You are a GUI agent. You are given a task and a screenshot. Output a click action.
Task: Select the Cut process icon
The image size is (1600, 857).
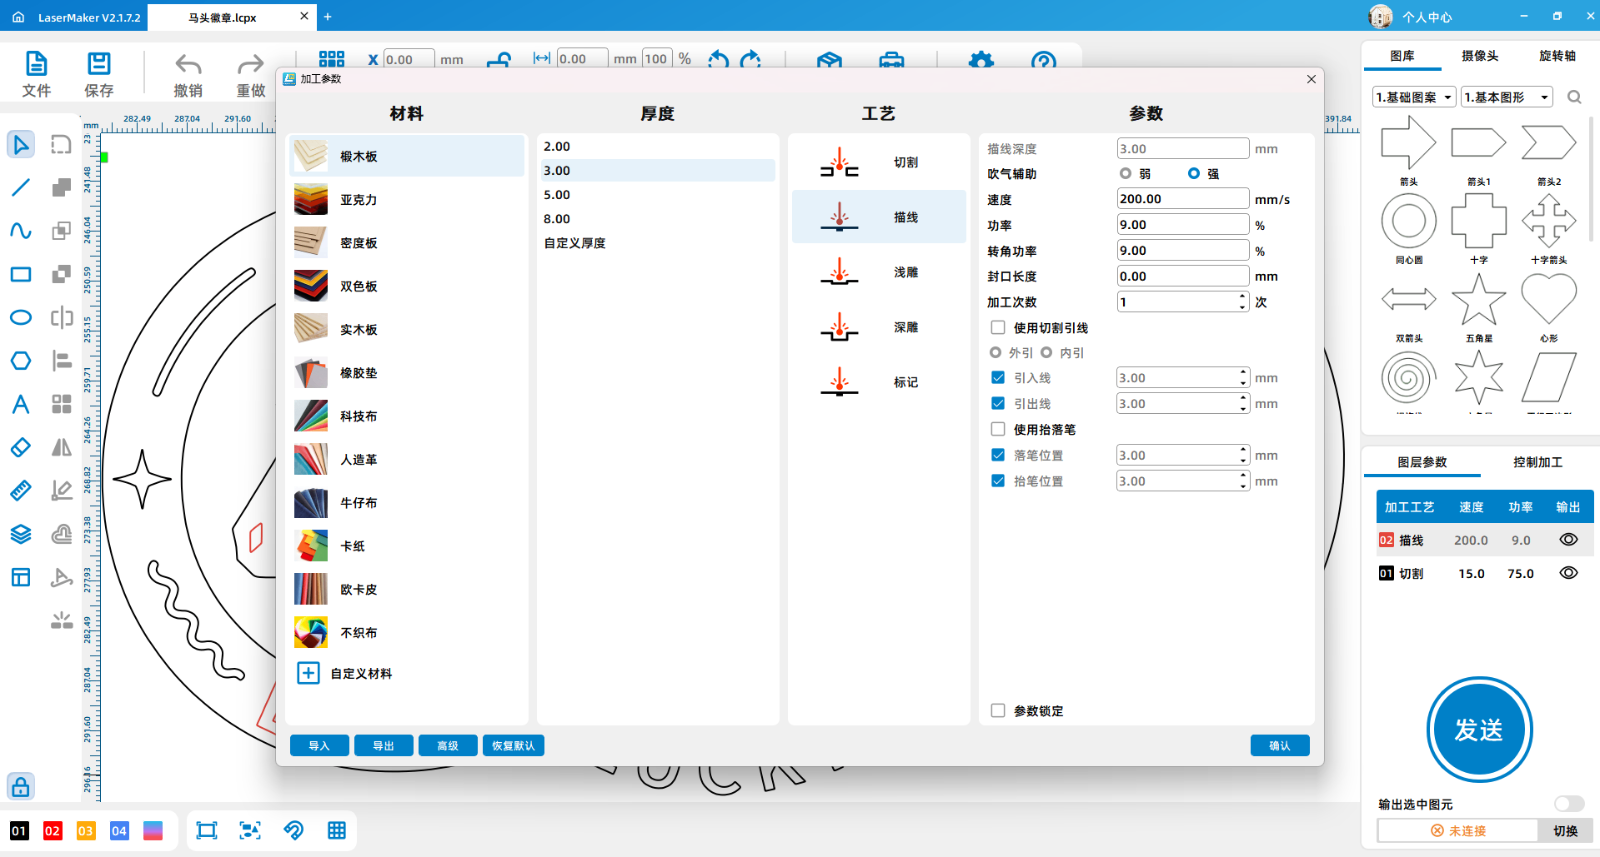(x=839, y=163)
